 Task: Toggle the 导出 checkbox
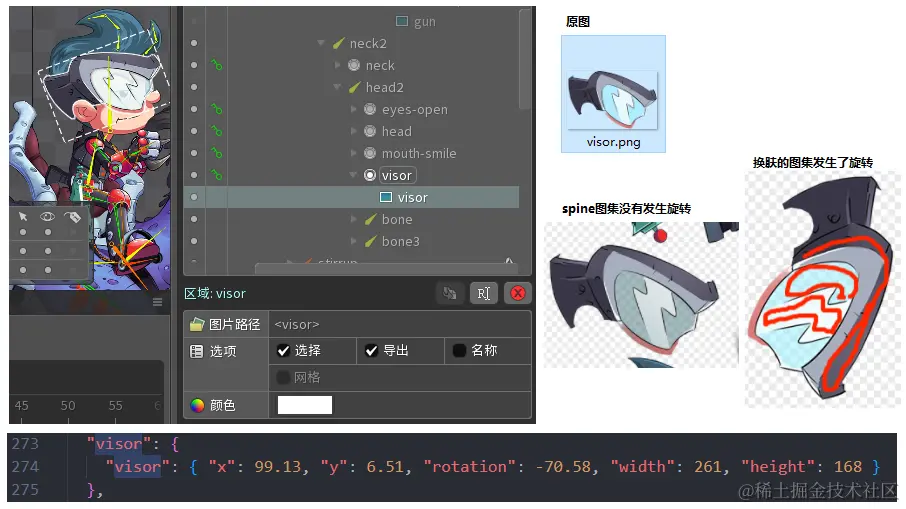[372, 351]
